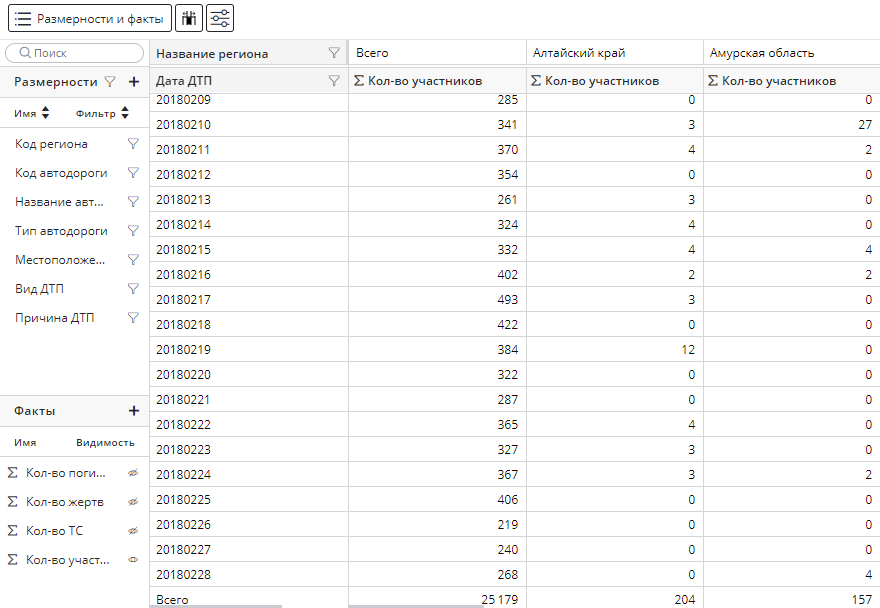Click the plus icon next to Размерности
Screen dimensions: 880x608
coord(134,82)
